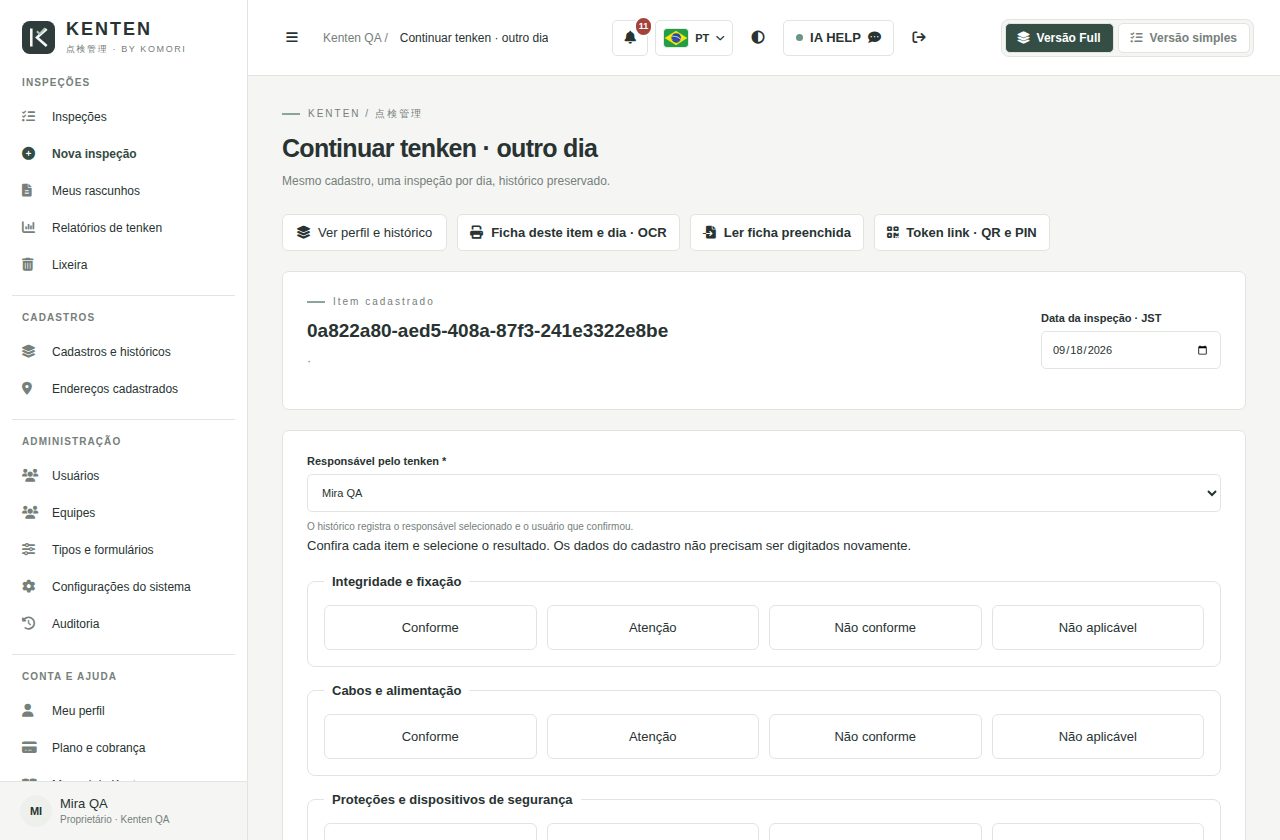Open Mira QA user profile footer
This screenshot has height=840, width=1280.
pyautogui.click(x=123, y=811)
